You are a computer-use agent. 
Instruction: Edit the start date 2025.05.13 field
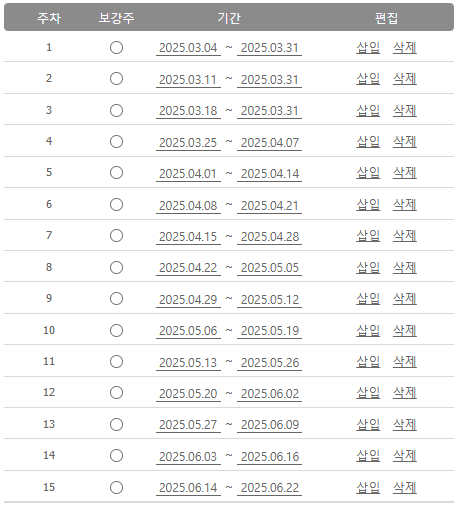188,363
